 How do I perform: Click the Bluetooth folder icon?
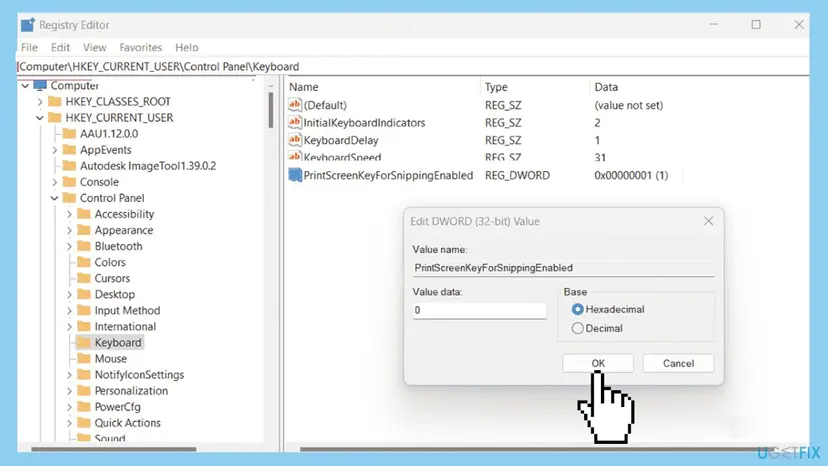click(84, 246)
